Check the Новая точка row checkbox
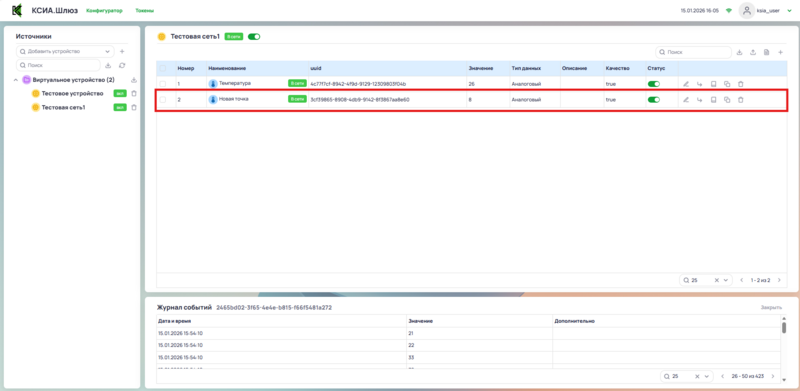The height and width of the screenshot is (391, 800). (163, 100)
